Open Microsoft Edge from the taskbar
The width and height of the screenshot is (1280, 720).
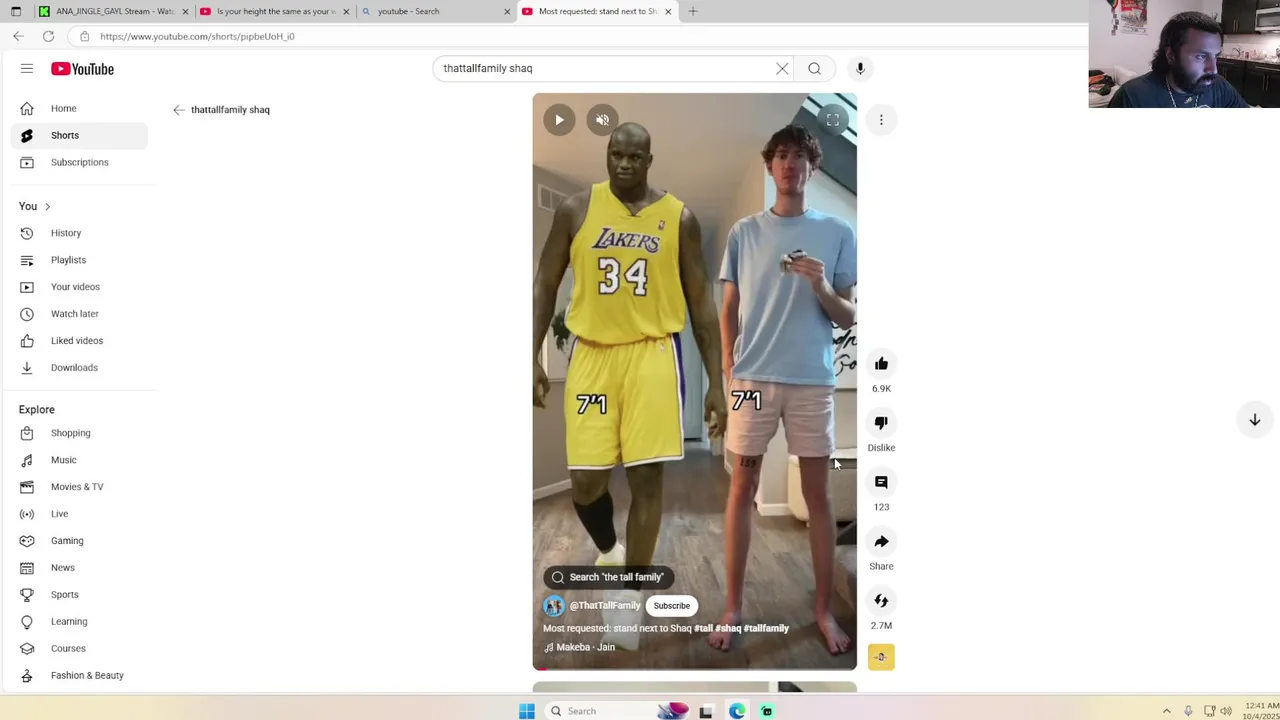coord(737,711)
